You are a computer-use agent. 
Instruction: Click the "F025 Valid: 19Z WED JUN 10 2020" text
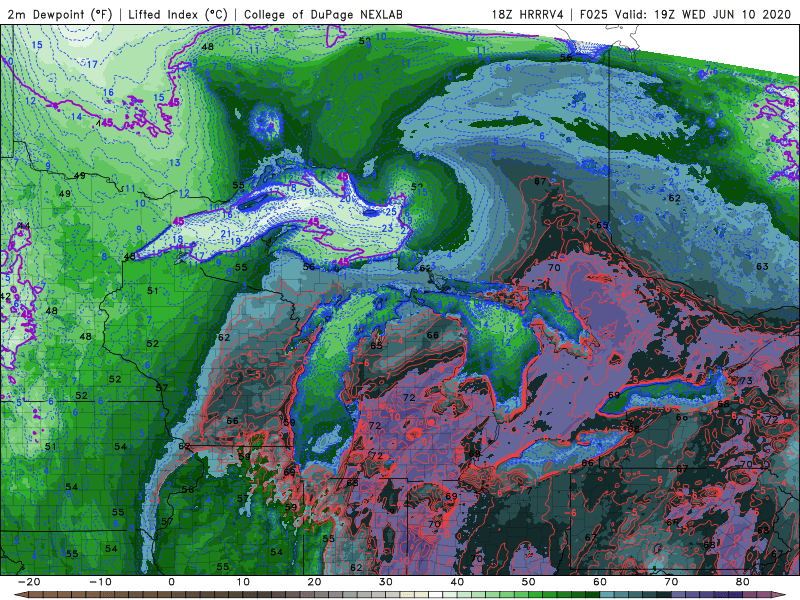(x=685, y=14)
